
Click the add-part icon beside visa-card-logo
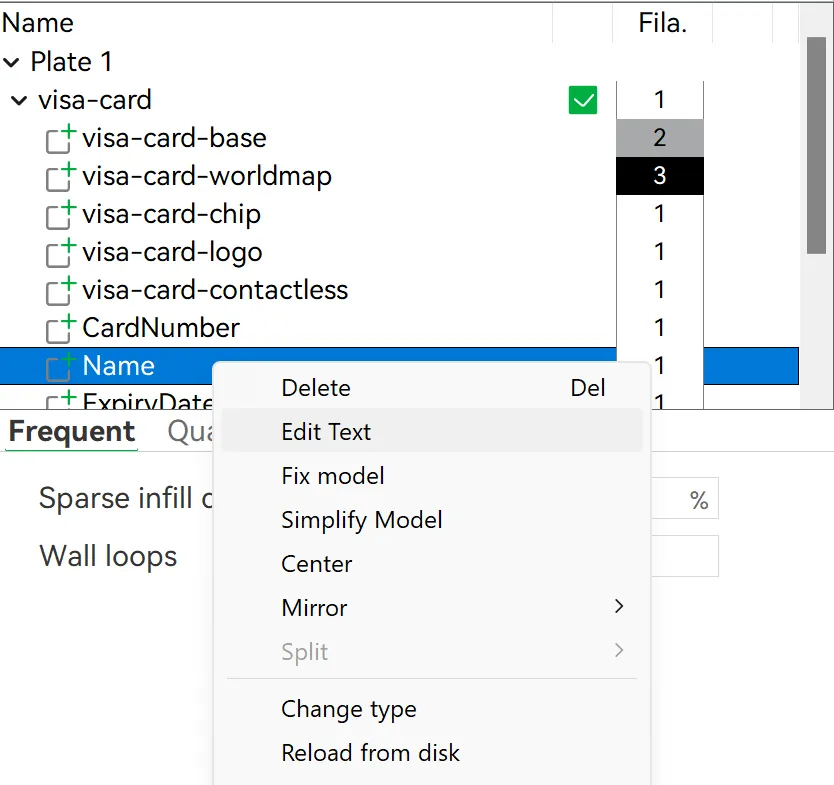[59, 252]
